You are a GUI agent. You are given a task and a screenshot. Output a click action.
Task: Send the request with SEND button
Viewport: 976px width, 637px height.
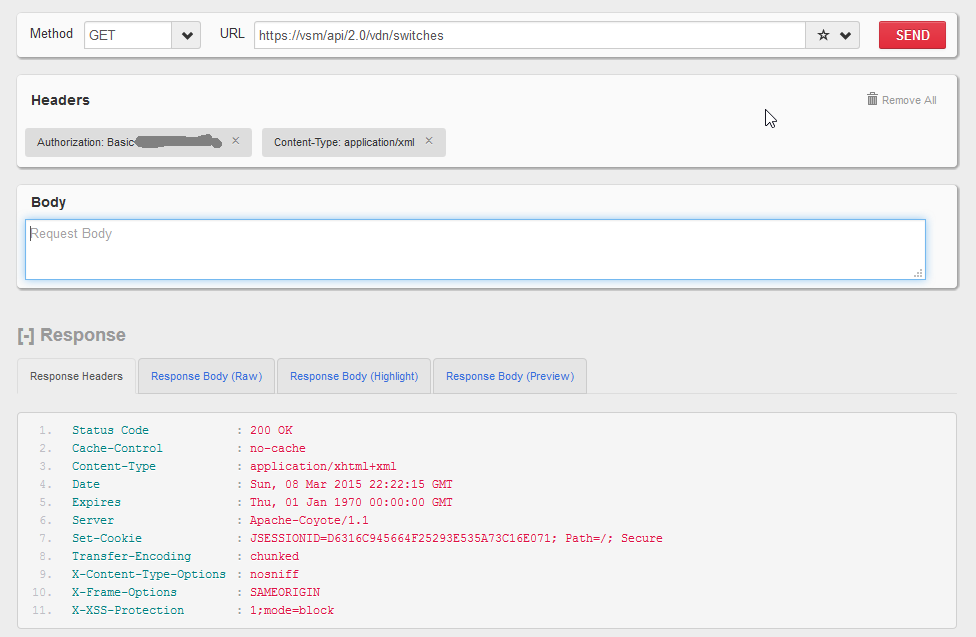tap(913, 35)
